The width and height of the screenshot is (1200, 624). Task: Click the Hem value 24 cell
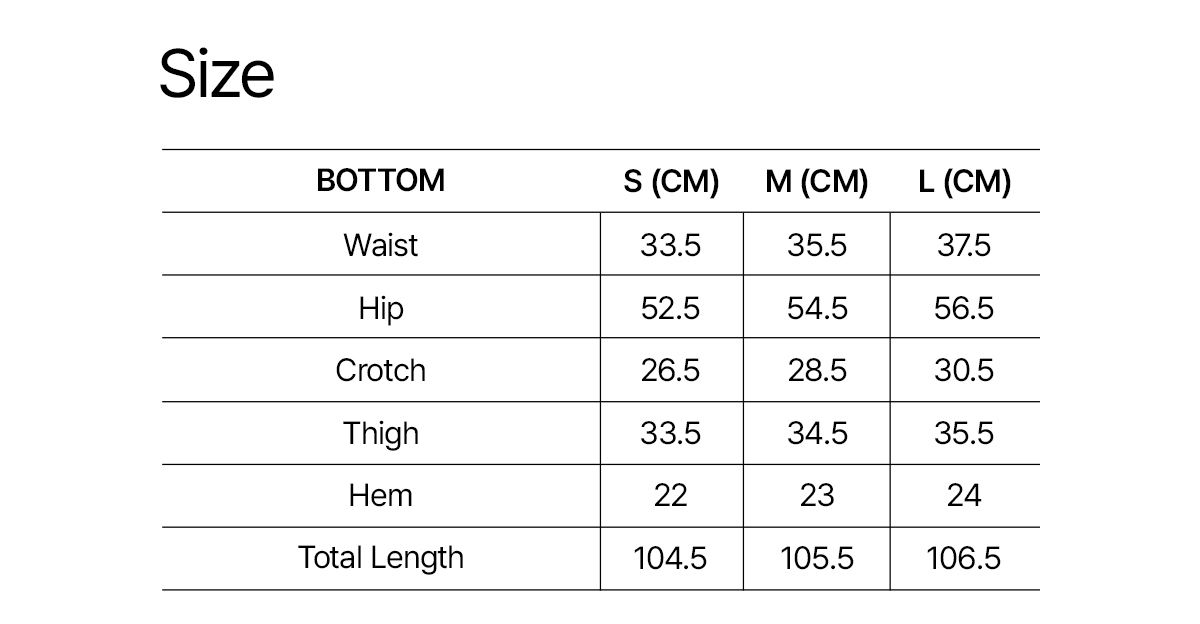click(964, 496)
